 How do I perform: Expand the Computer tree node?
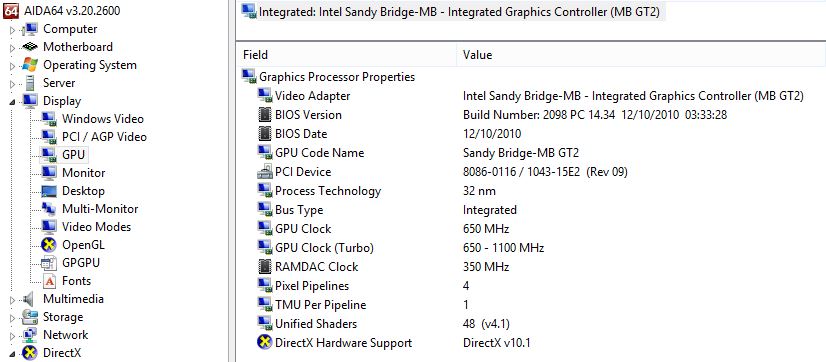click(x=13, y=30)
